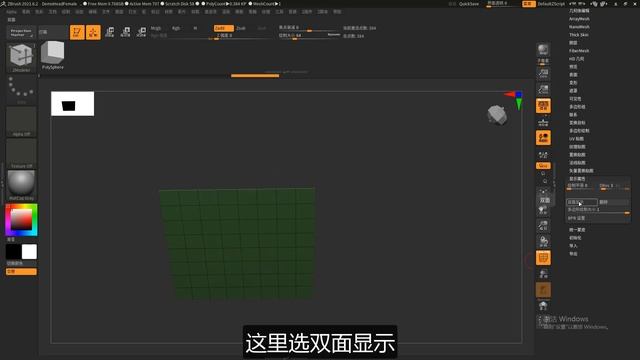Collapse the 显示属性 section
The width and height of the screenshot is (640, 360).
pyautogui.click(x=577, y=179)
